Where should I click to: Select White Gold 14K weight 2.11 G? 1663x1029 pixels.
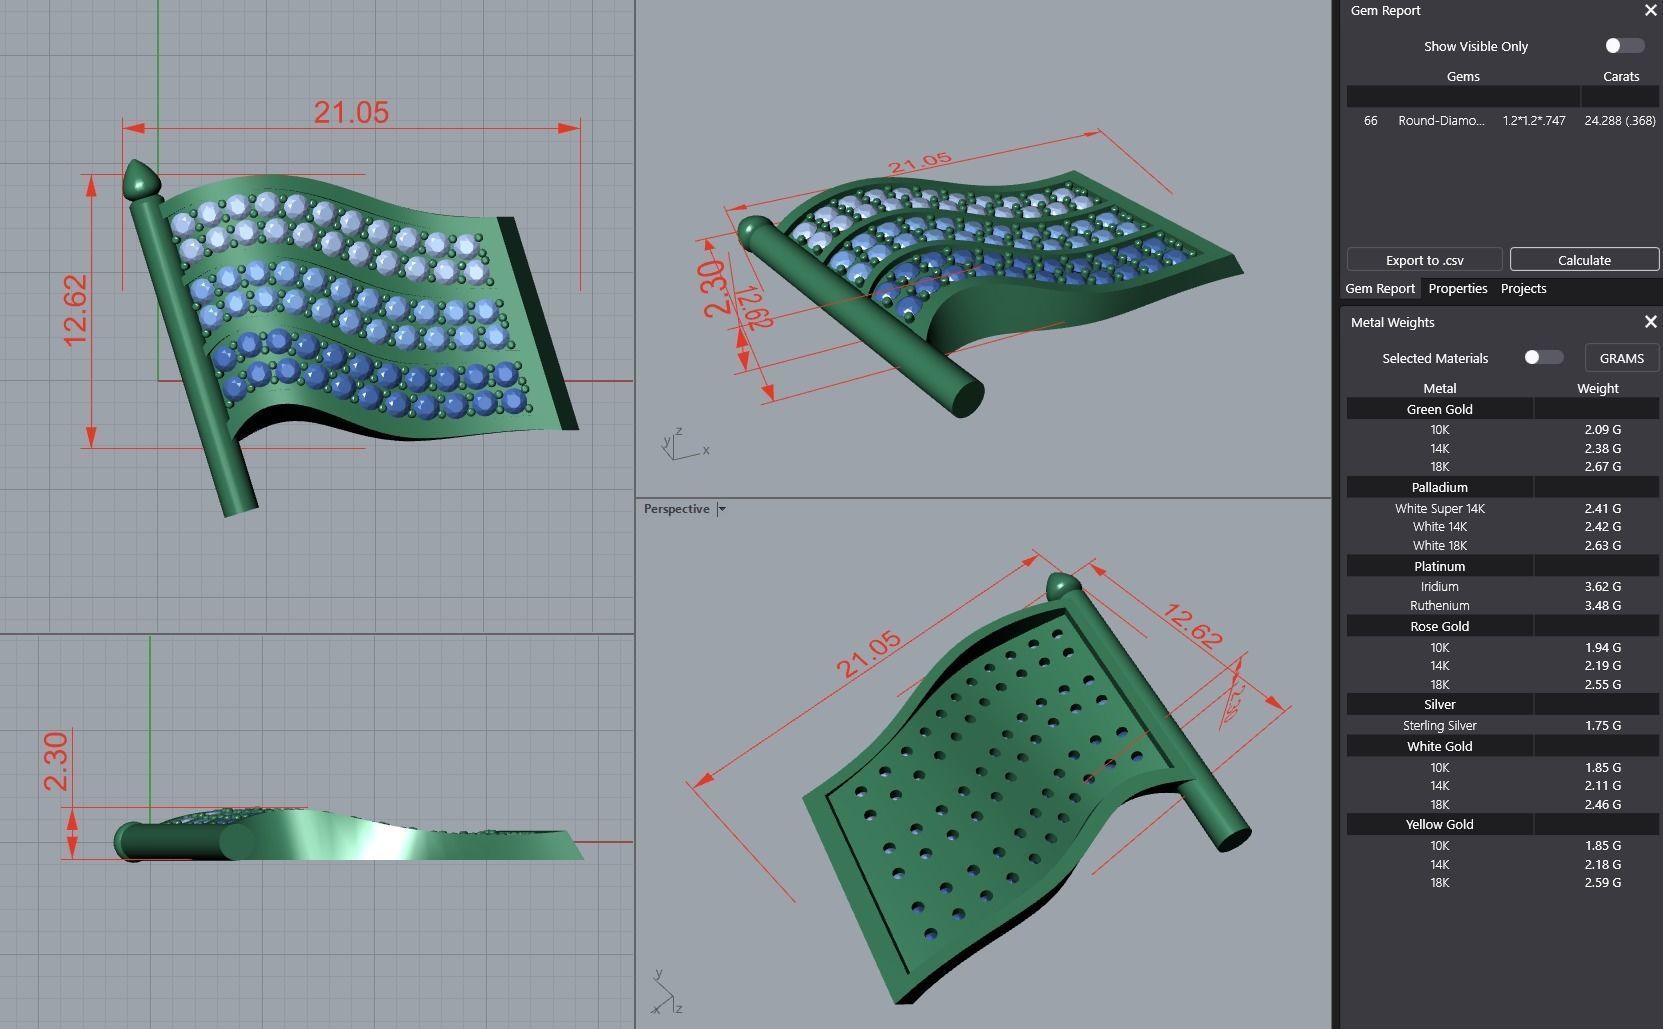click(x=1602, y=785)
